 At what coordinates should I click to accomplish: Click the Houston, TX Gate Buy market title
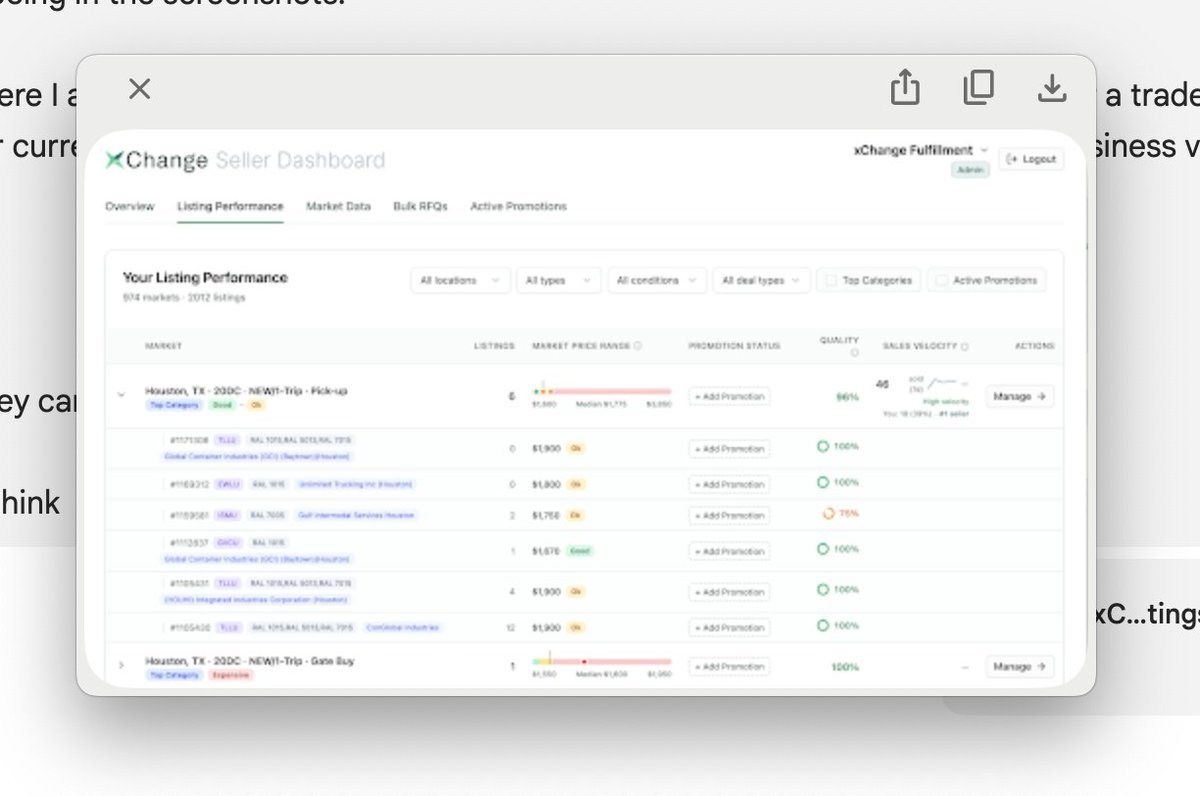(250, 661)
